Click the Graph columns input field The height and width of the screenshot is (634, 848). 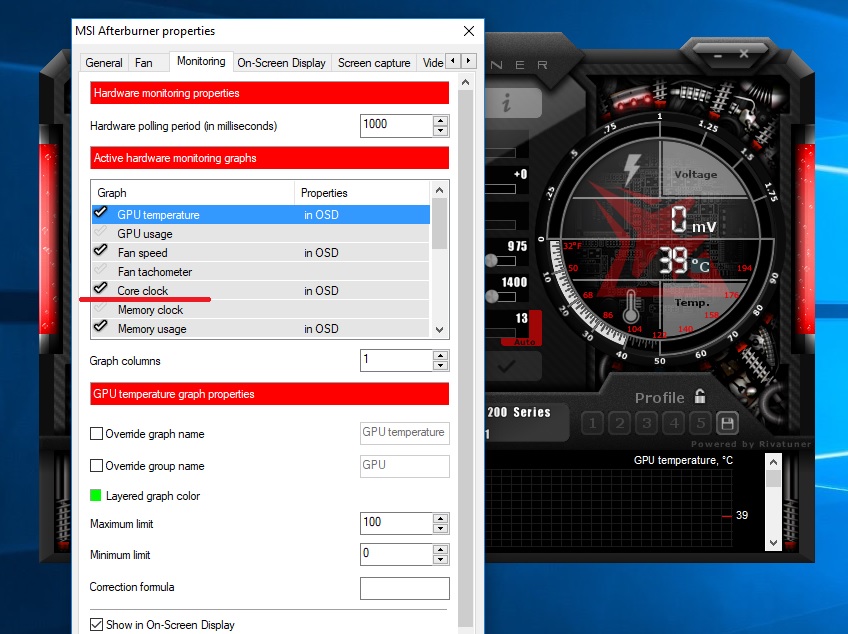coord(397,360)
